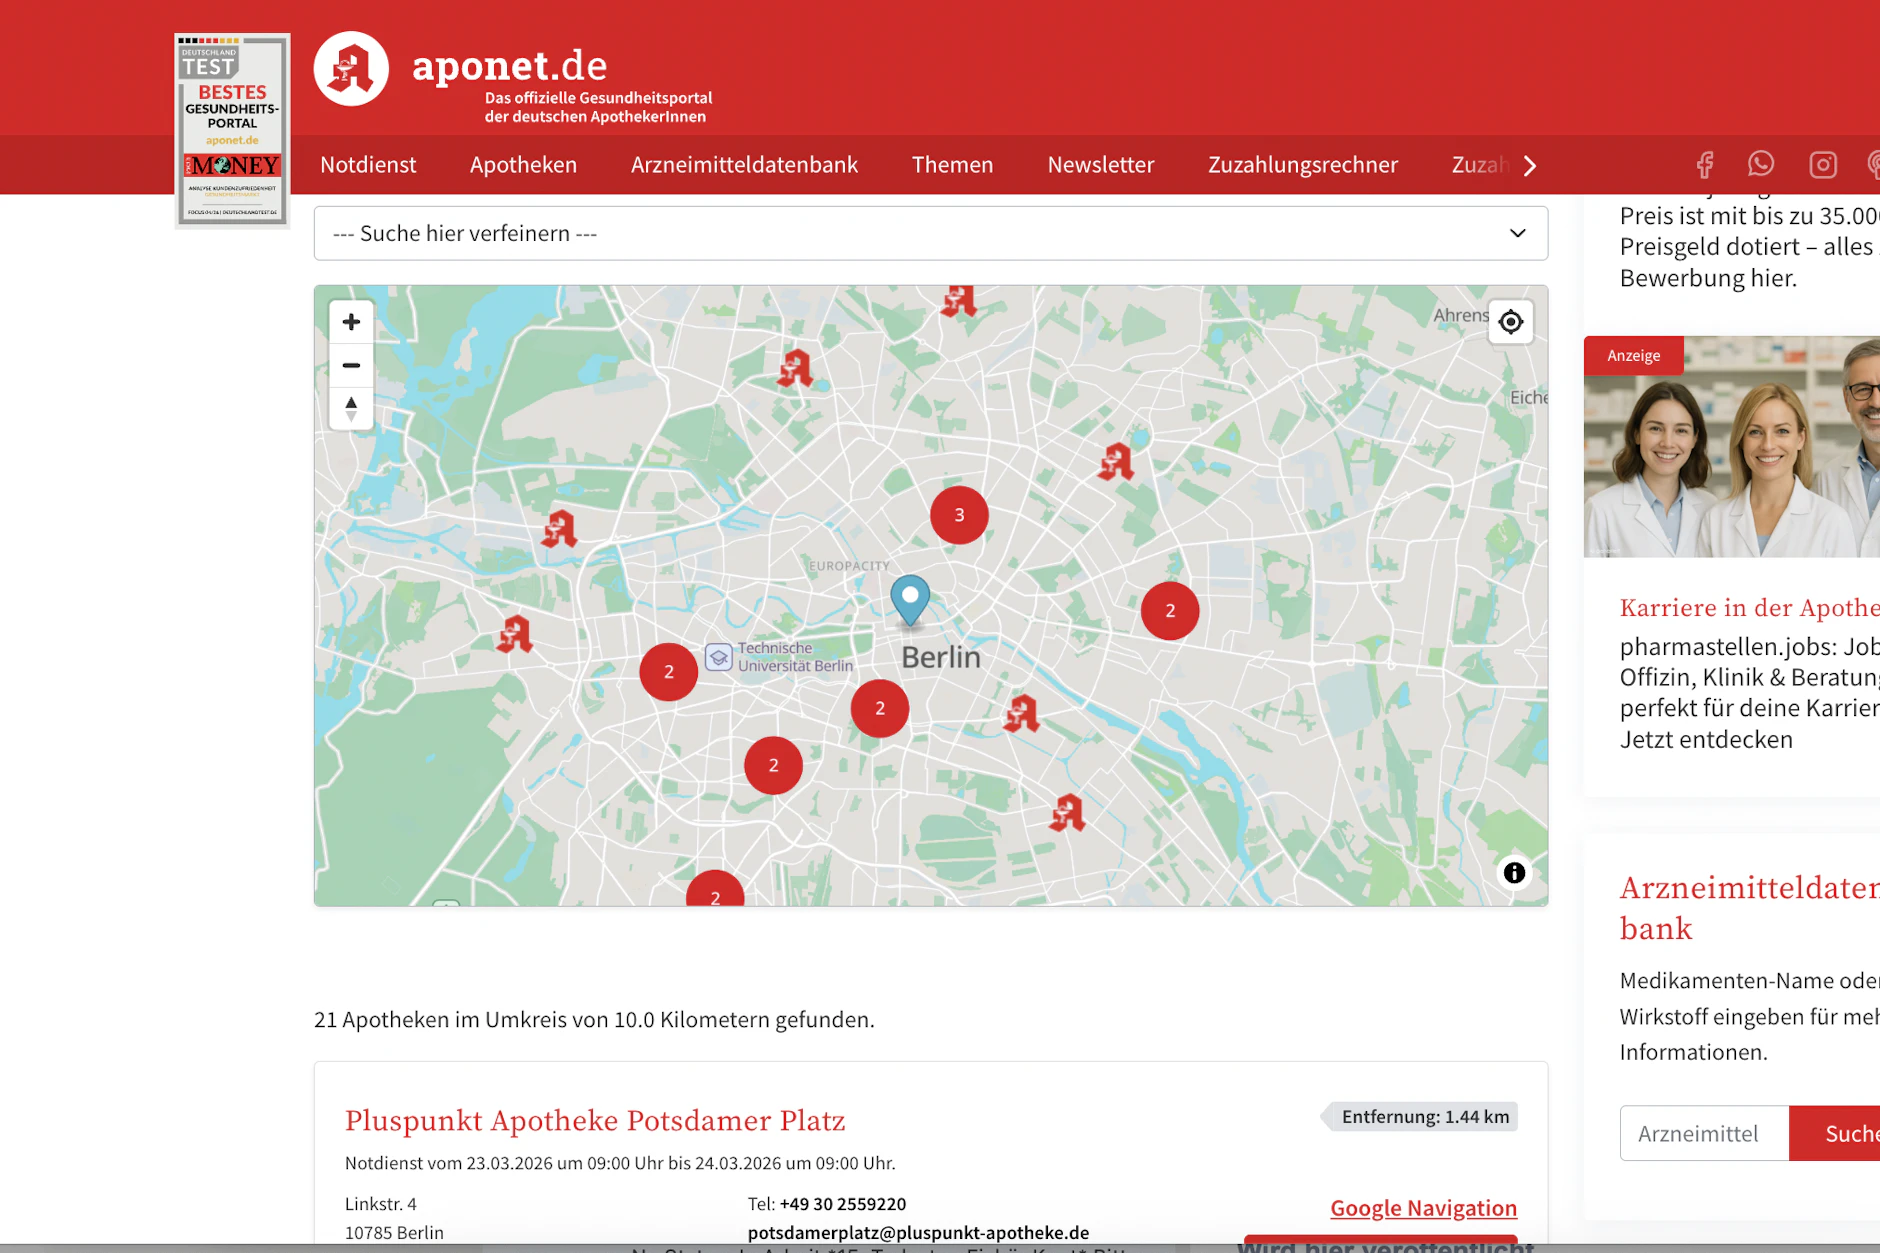Image resolution: width=1880 pixels, height=1253 pixels.
Task: Open the WhatsApp channel icon
Action: (x=1761, y=164)
